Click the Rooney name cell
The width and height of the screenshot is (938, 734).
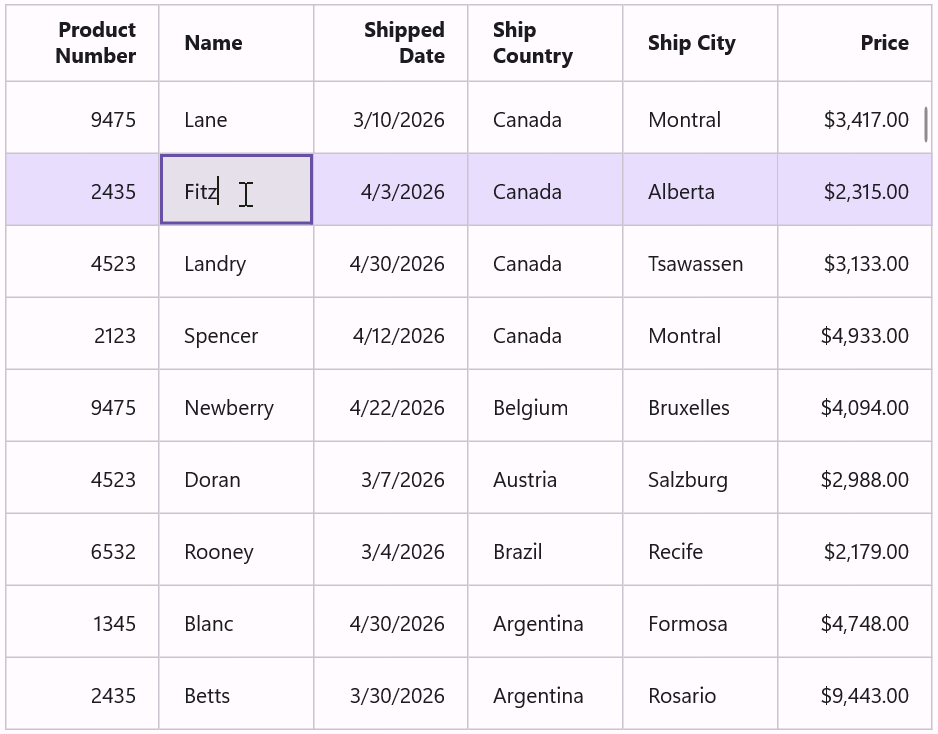236,550
